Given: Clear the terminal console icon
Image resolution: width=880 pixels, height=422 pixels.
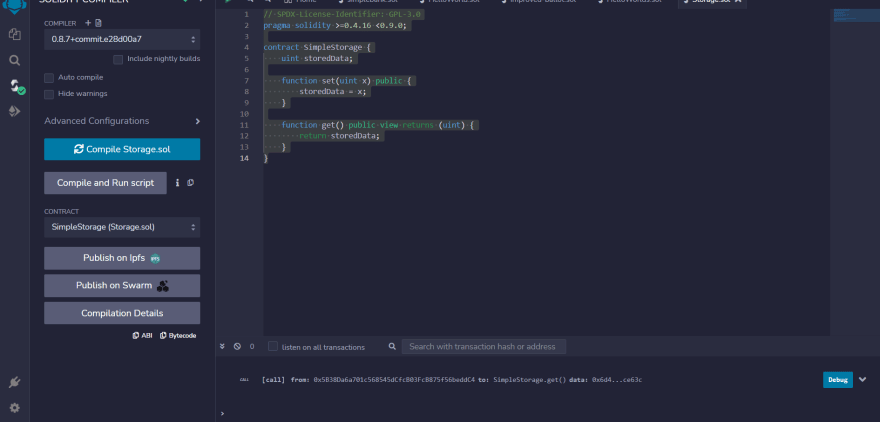Looking at the screenshot, I should (237, 347).
